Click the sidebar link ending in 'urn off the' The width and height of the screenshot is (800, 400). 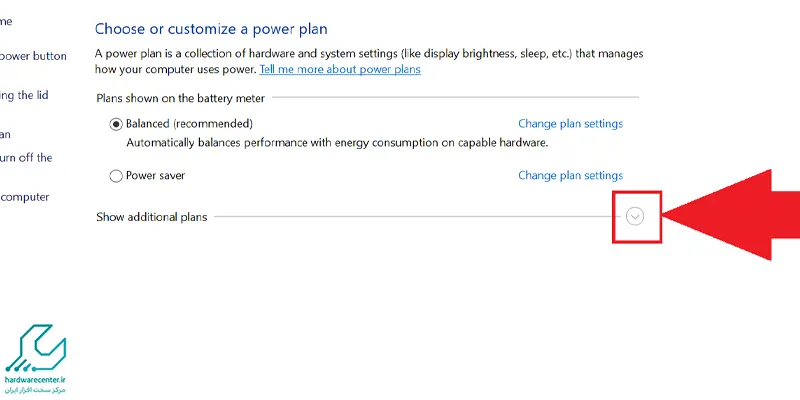coord(26,157)
